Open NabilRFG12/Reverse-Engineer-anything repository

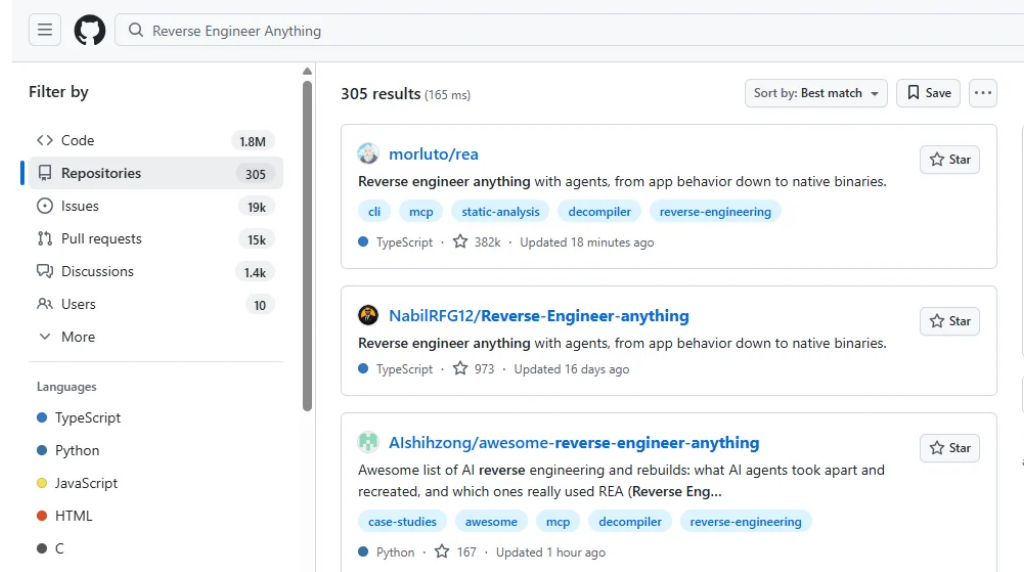pyautogui.click(x=539, y=316)
